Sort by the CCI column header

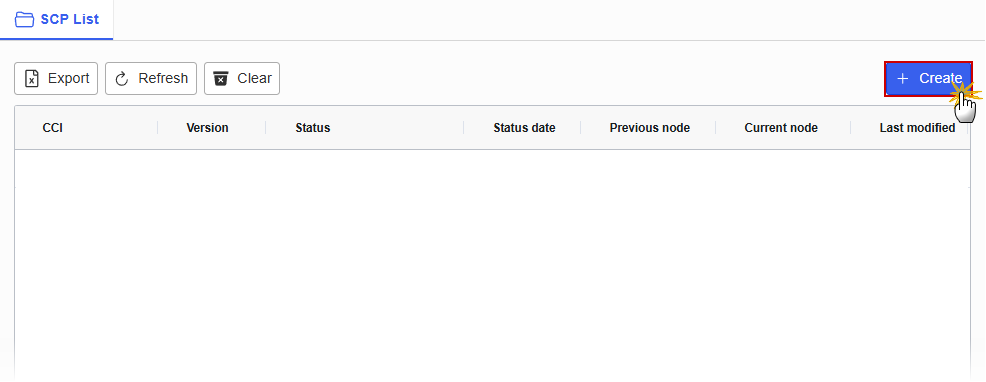coord(53,128)
